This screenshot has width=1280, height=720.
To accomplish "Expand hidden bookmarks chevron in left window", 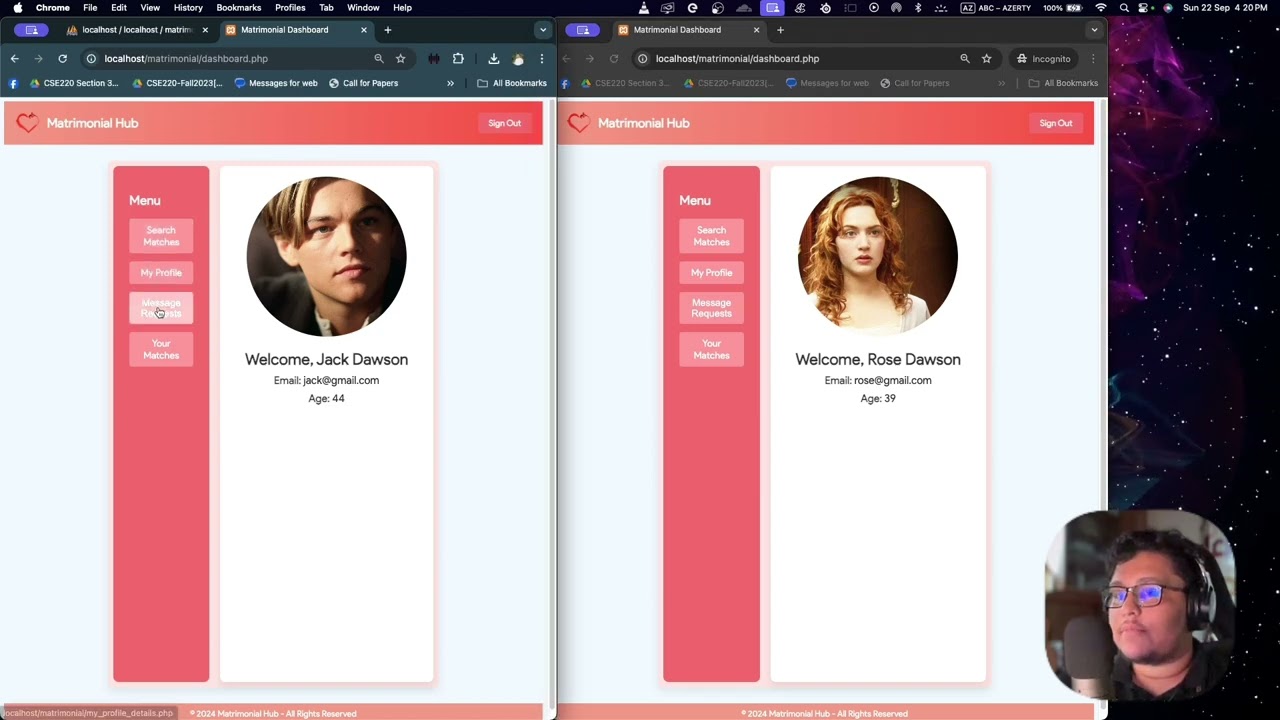I will 450,83.
